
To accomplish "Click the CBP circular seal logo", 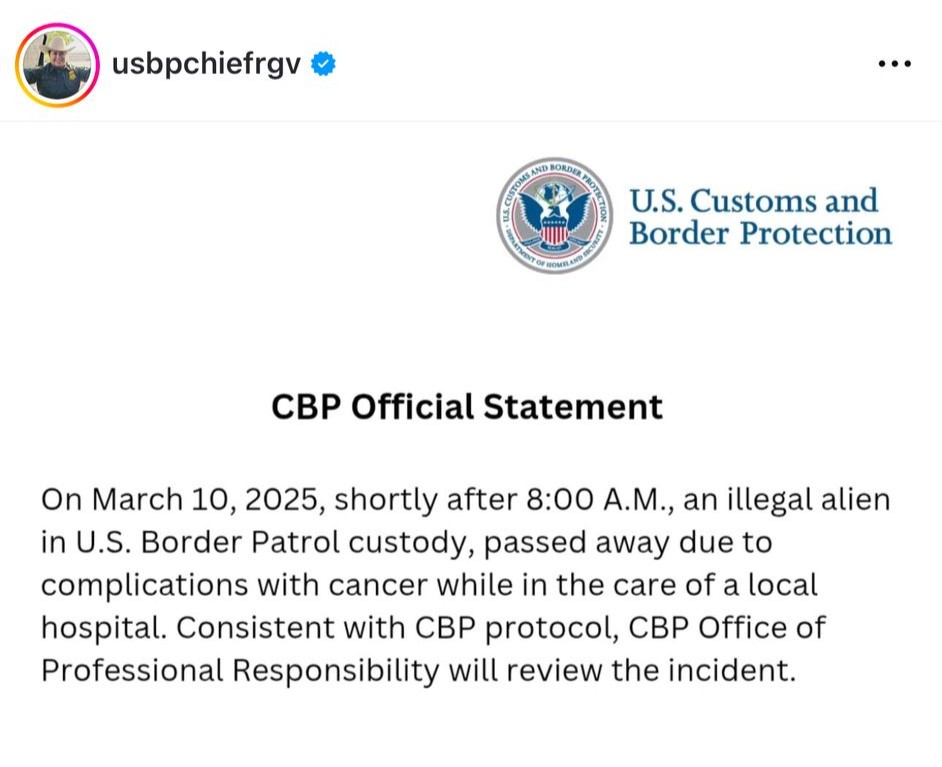I will click(555, 216).
